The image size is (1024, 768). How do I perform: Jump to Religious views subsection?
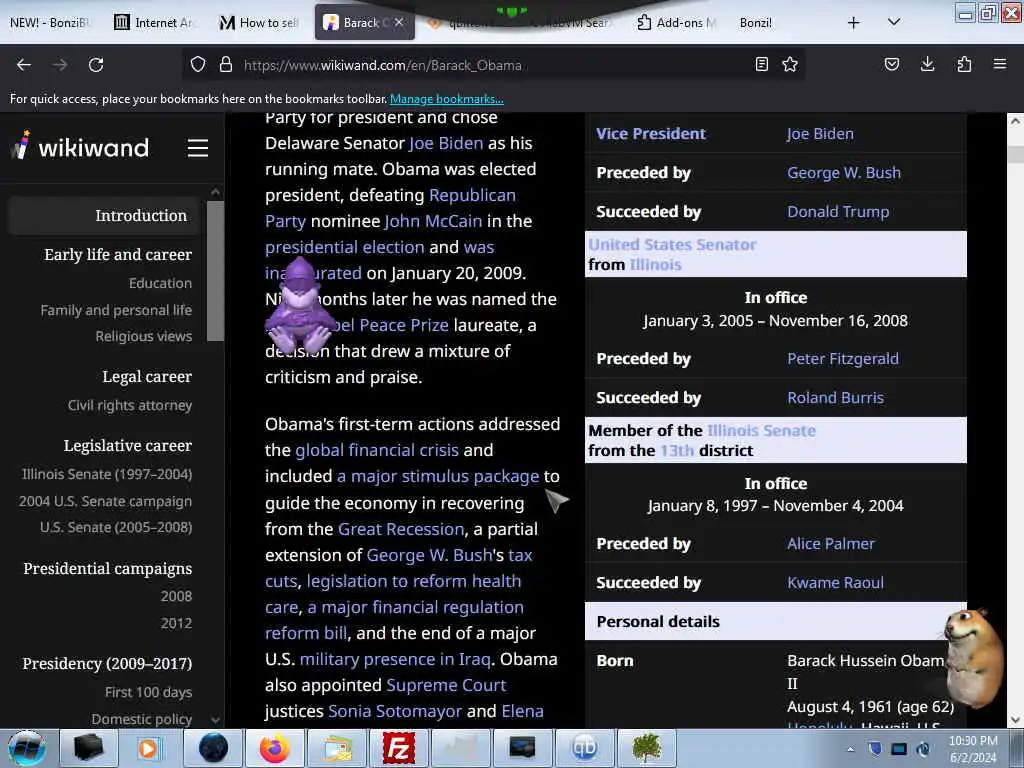(x=144, y=336)
